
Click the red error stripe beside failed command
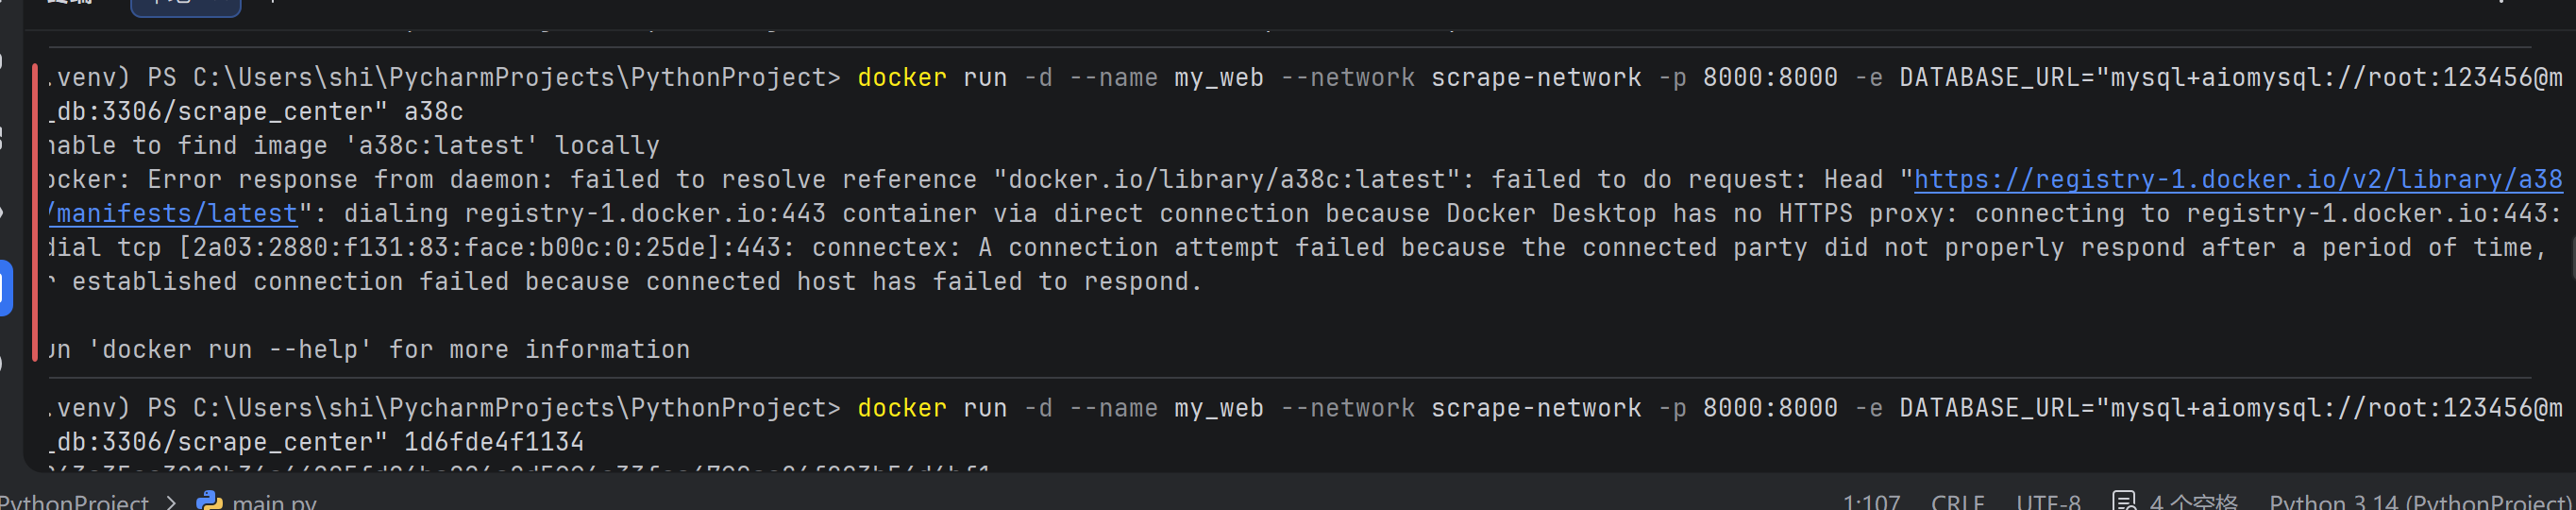point(35,212)
